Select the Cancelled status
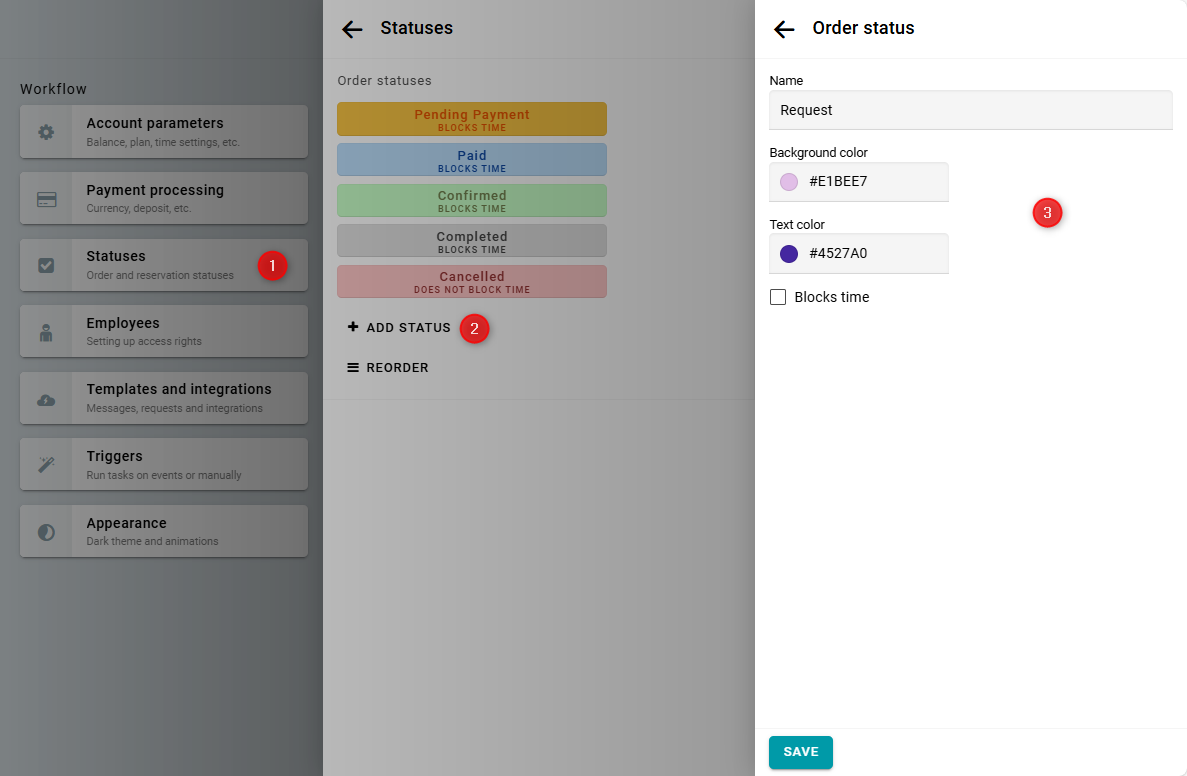Viewport: 1187px width, 776px height. pos(472,281)
